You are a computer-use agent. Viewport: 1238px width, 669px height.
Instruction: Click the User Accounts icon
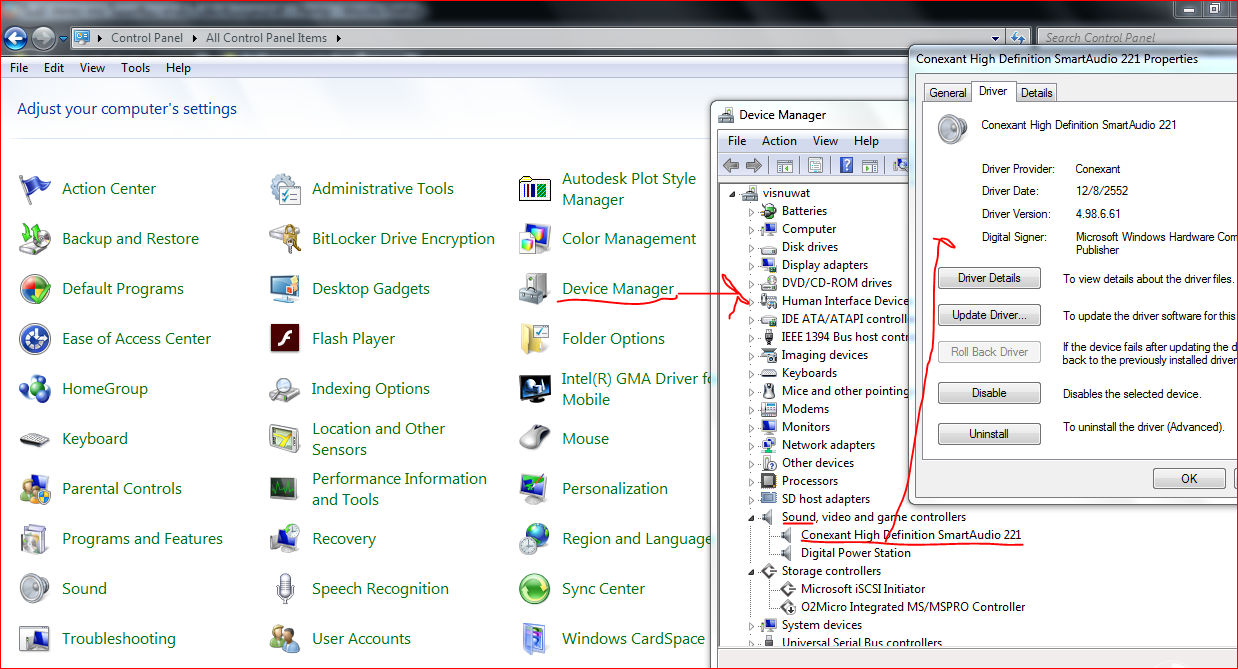click(x=285, y=638)
